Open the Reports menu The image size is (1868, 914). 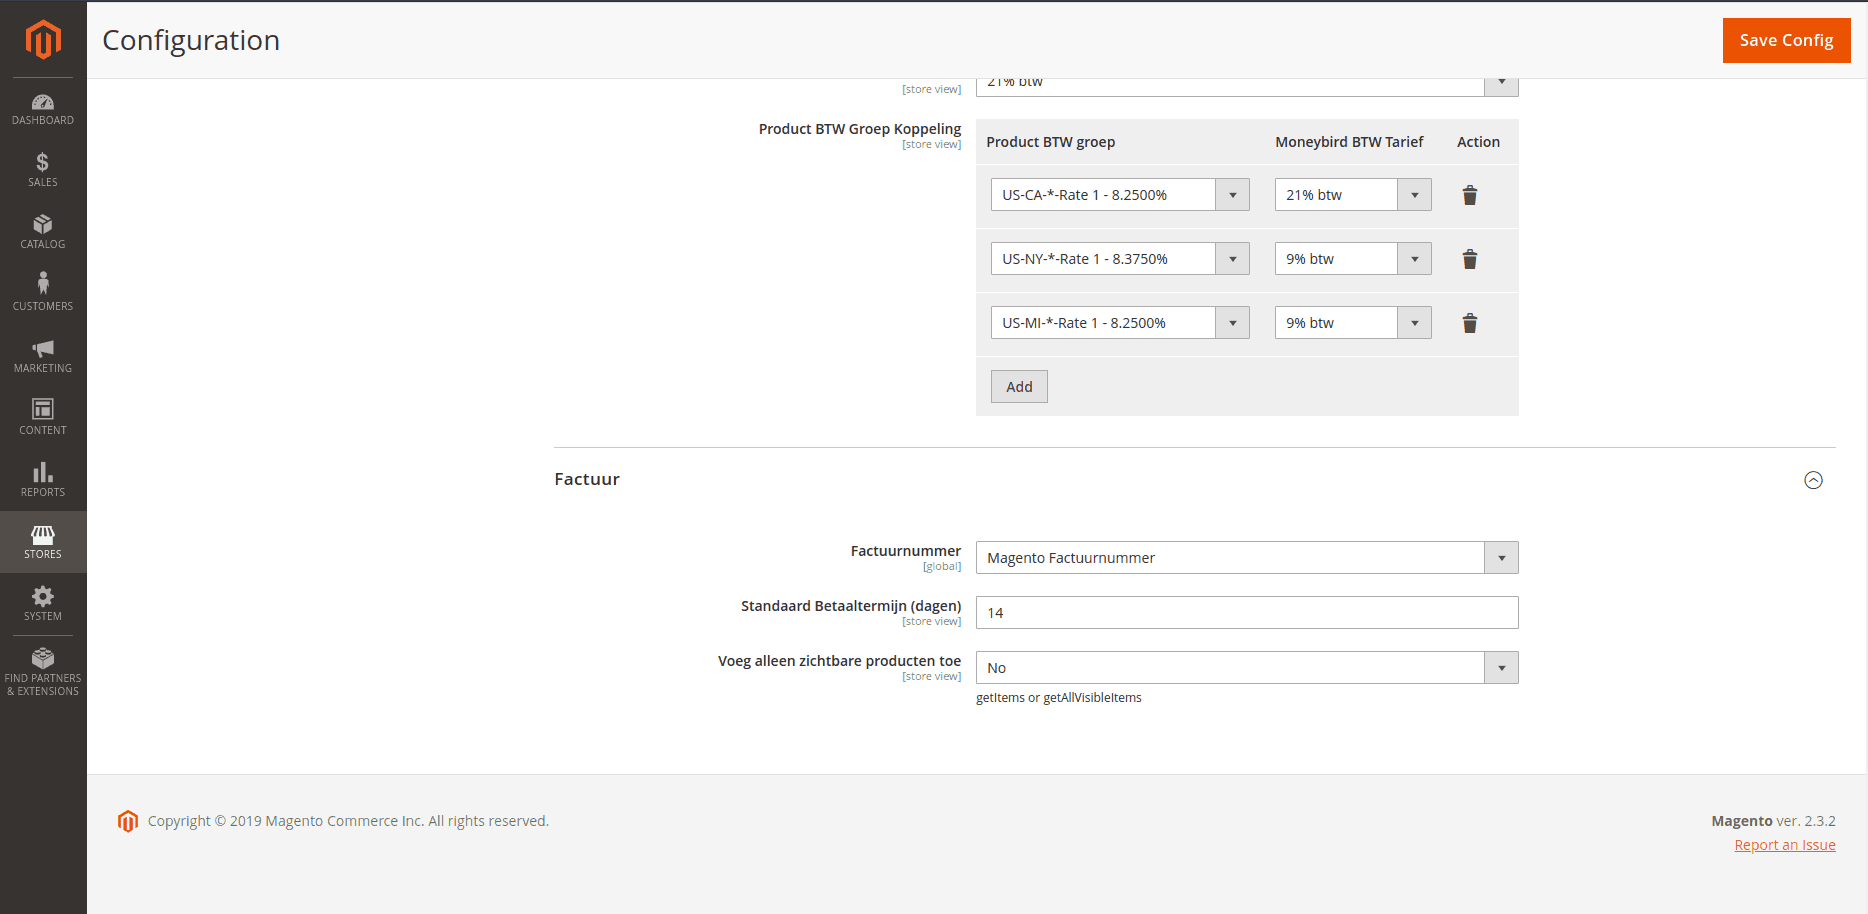point(43,480)
